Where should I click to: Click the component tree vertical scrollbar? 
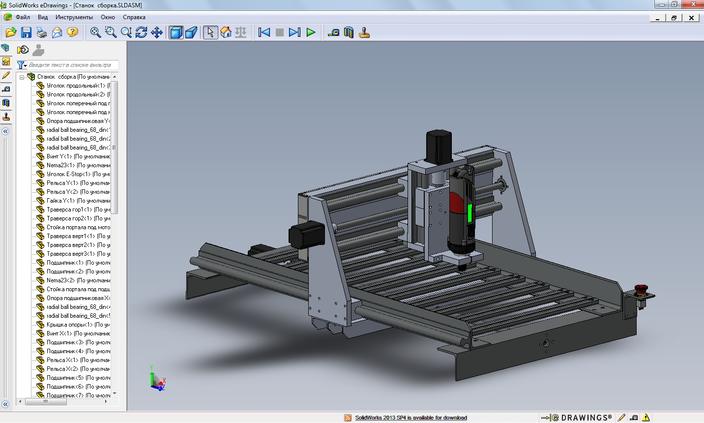[x=114, y=147]
